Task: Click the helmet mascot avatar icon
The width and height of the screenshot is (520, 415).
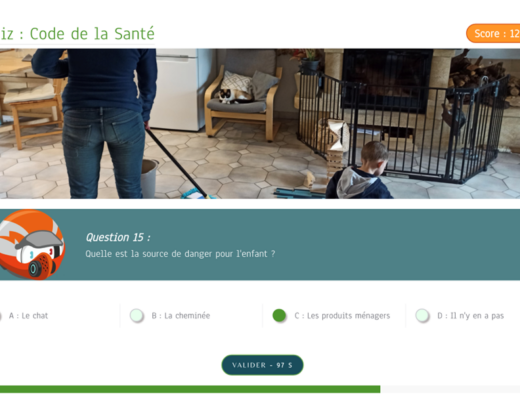Action: [32, 245]
